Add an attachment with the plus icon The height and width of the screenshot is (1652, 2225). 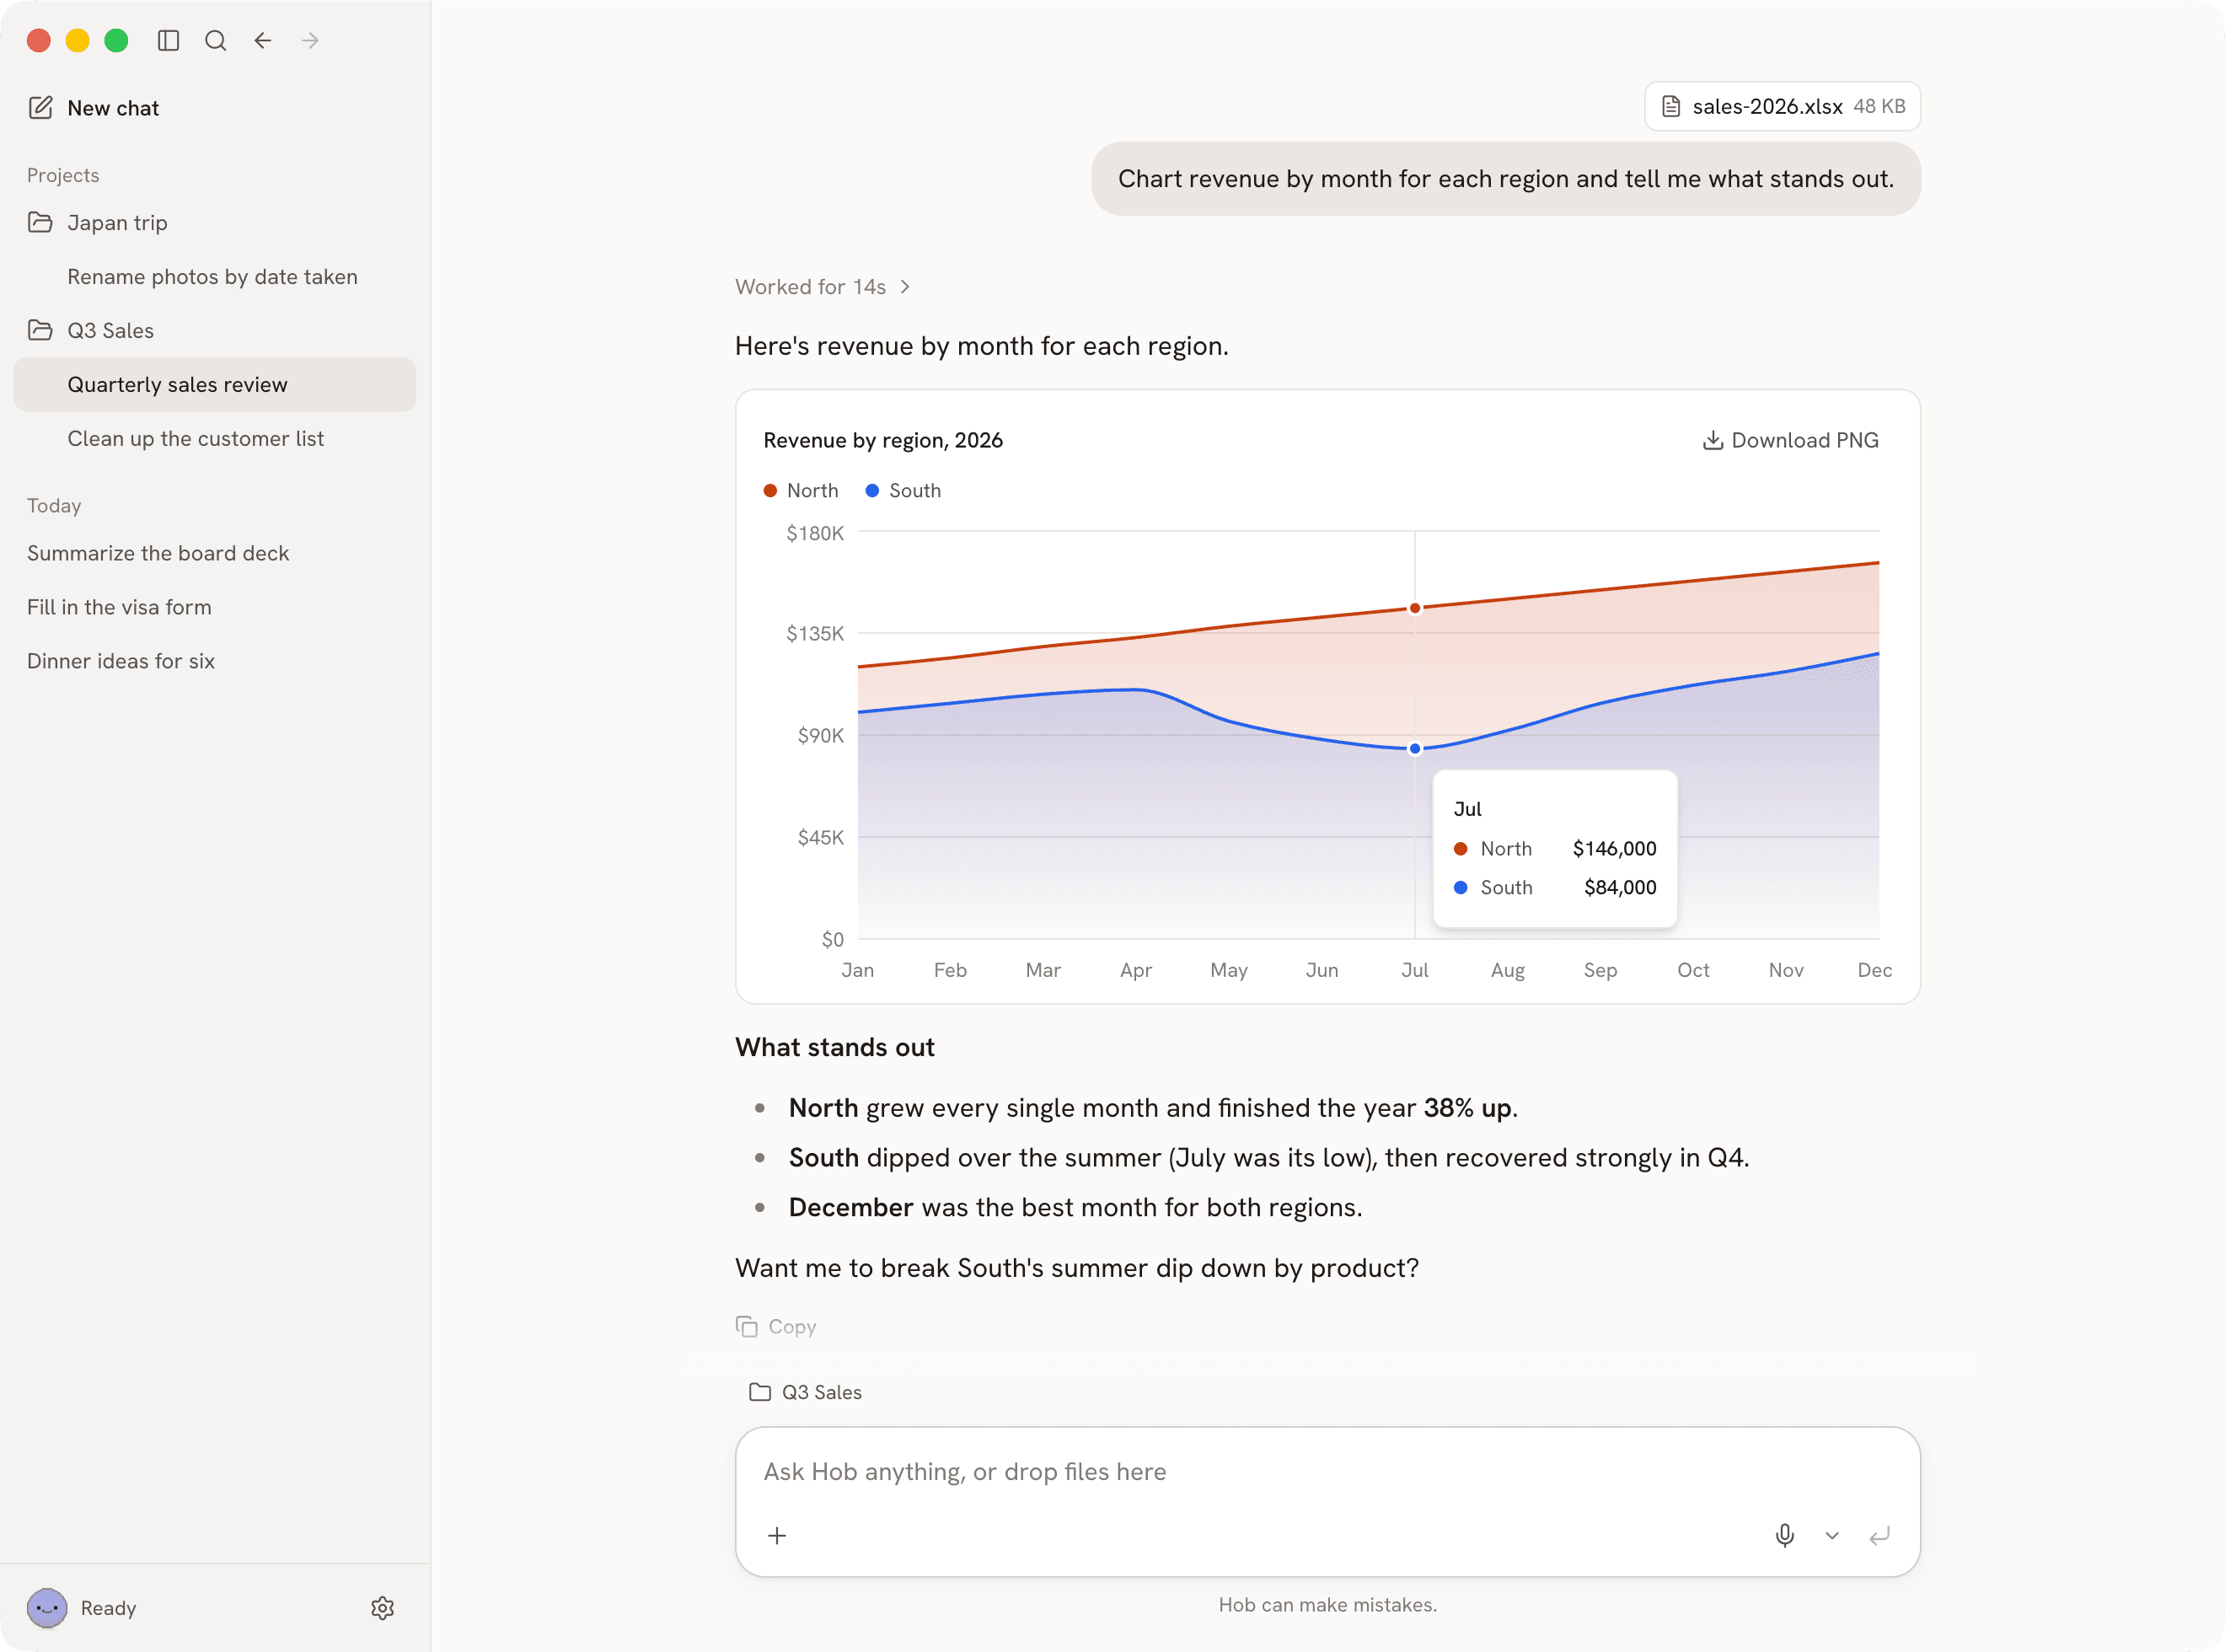click(777, 1535)
